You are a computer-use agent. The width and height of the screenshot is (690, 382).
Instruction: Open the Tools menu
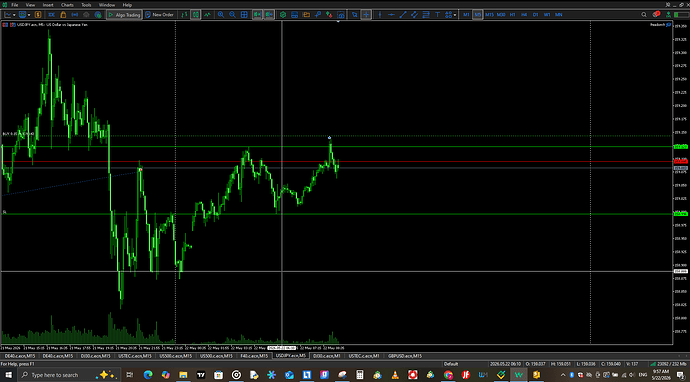coord(86,5)
